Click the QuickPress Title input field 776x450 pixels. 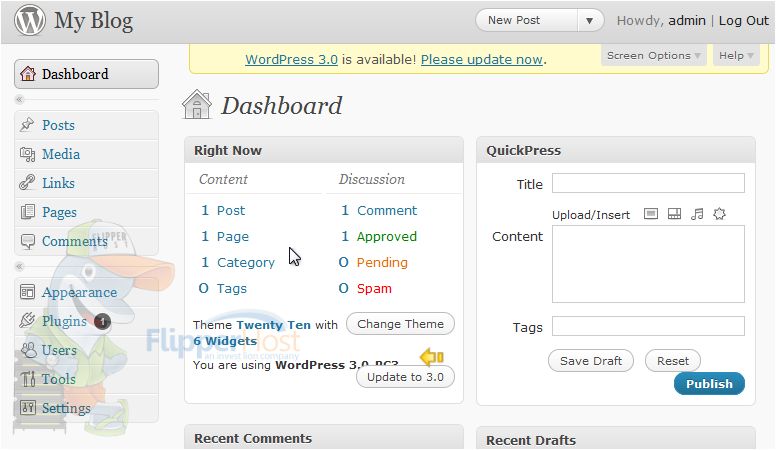pos(648,183)
